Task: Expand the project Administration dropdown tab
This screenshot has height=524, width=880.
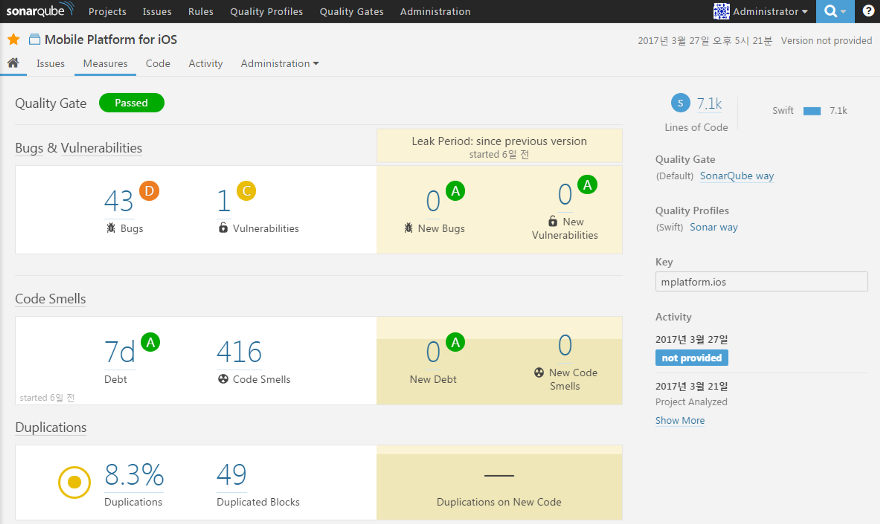Action: [x=279, y=63]
